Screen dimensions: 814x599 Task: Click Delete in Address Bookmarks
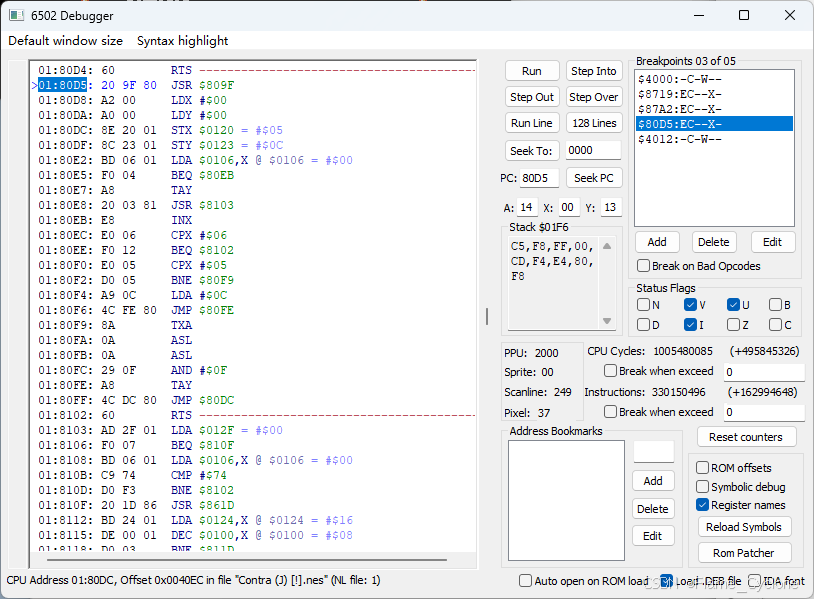click(x=653, y=509)
